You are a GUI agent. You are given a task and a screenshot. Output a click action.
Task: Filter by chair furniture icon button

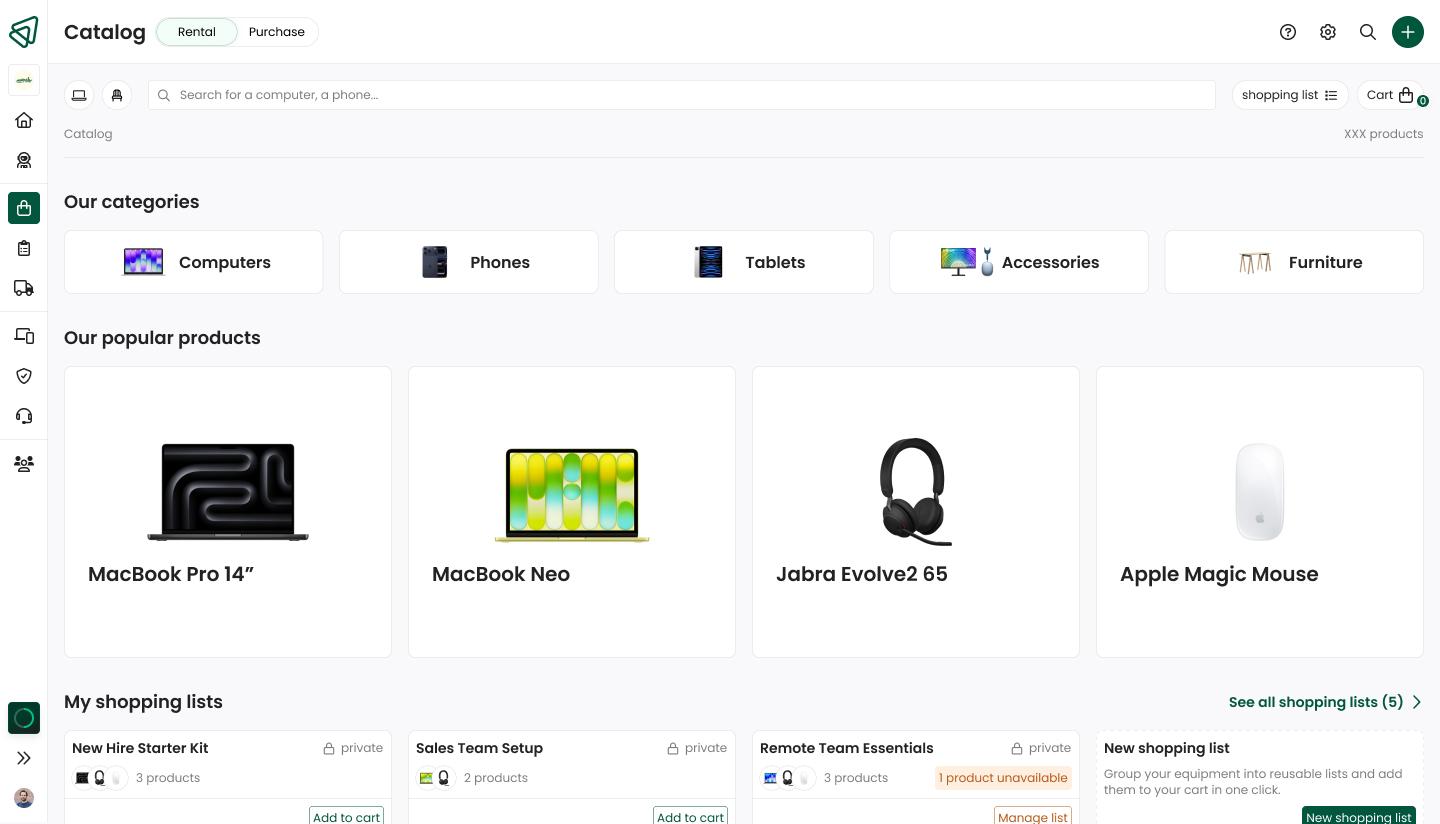(x=117, y=95)
